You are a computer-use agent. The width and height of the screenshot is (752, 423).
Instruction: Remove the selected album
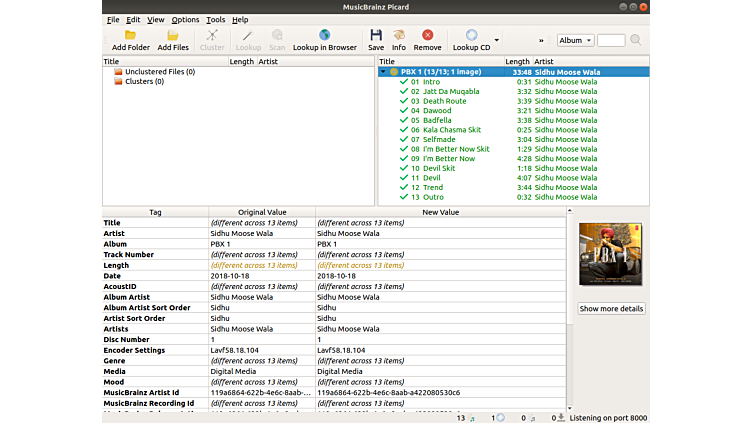(x=427, y=35)
